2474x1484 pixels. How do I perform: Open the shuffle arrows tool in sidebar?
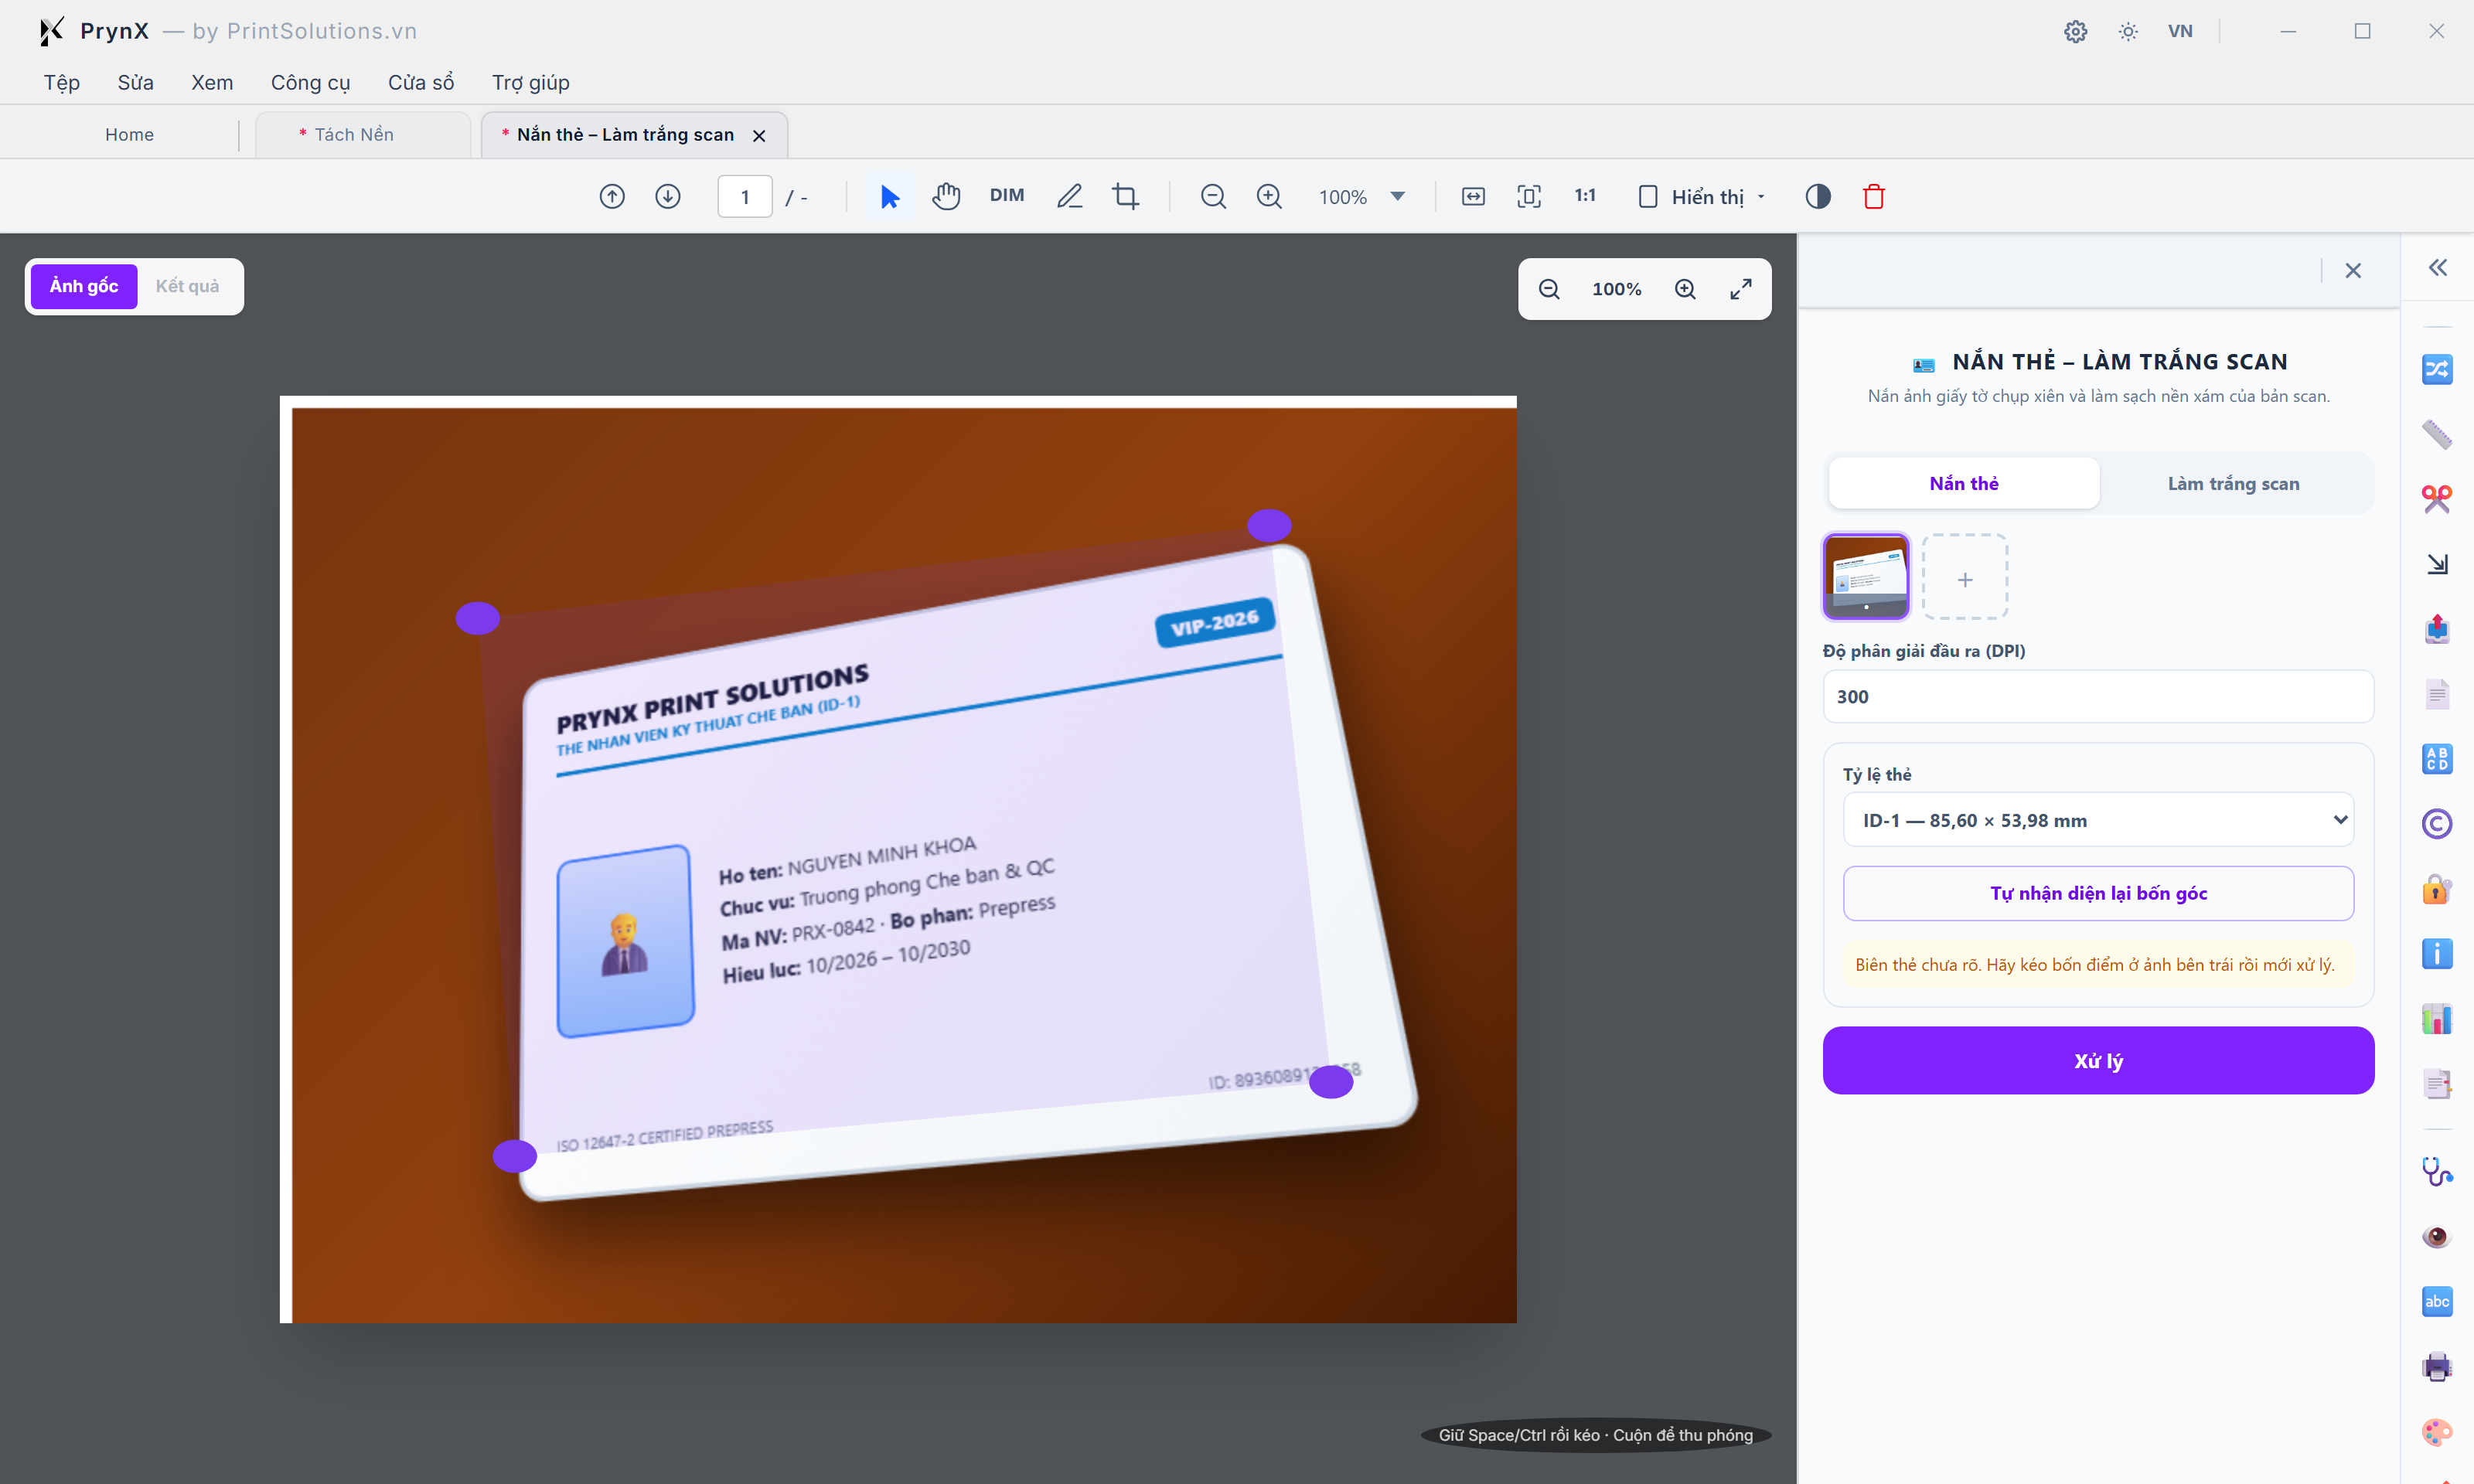coord(2437,369)
